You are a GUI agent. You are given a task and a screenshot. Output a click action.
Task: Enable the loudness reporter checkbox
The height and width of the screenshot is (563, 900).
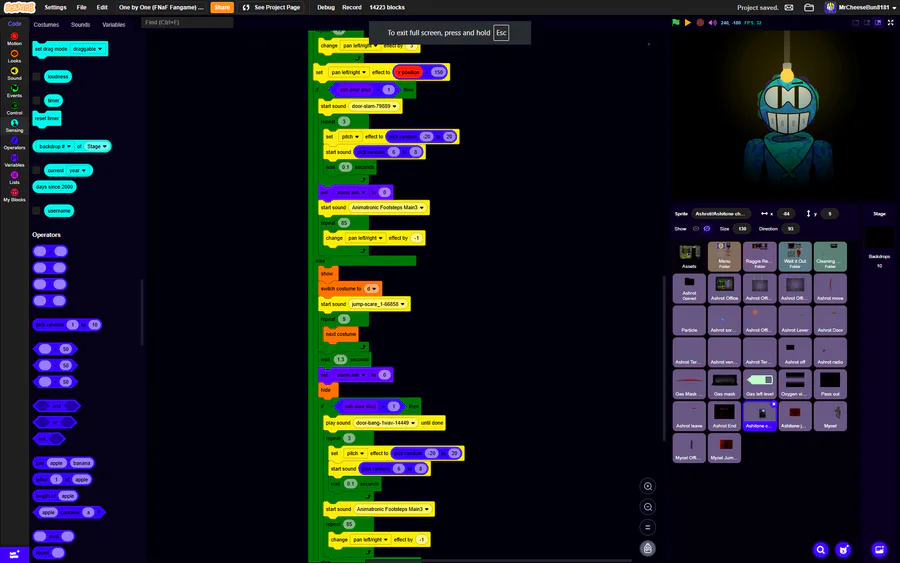tap(37, 76)
